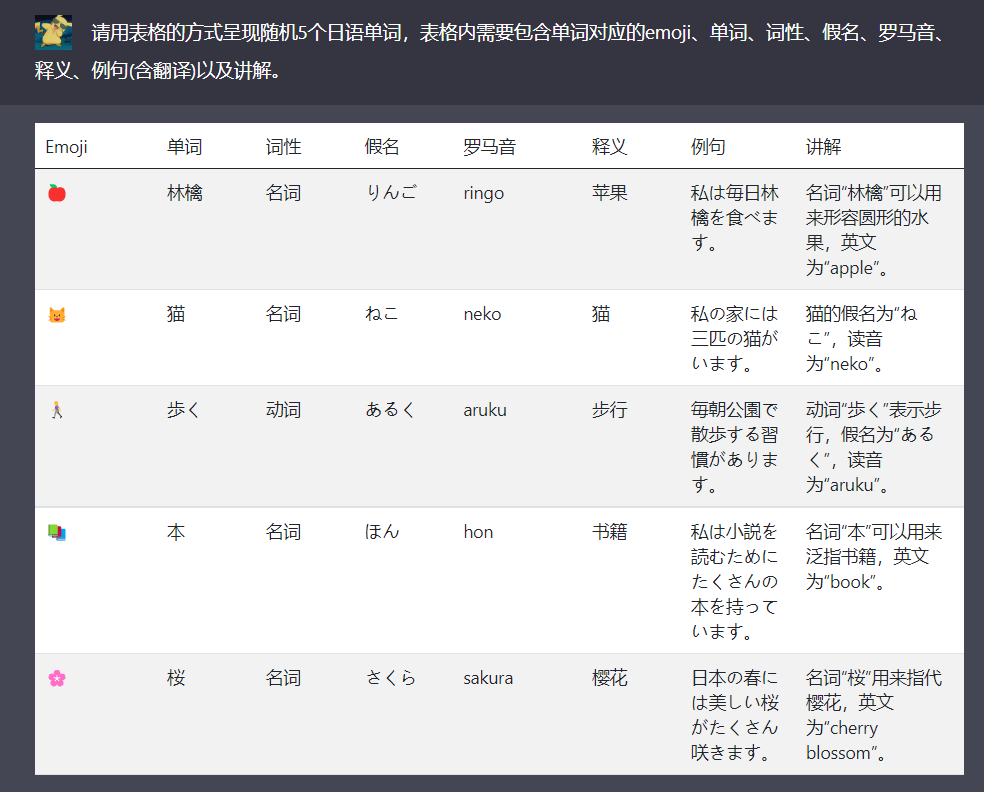Screen dimensions: 984x792
Task: Click 名词 in the ほん row
Action: pyautogui.click(x=283, y=532)
